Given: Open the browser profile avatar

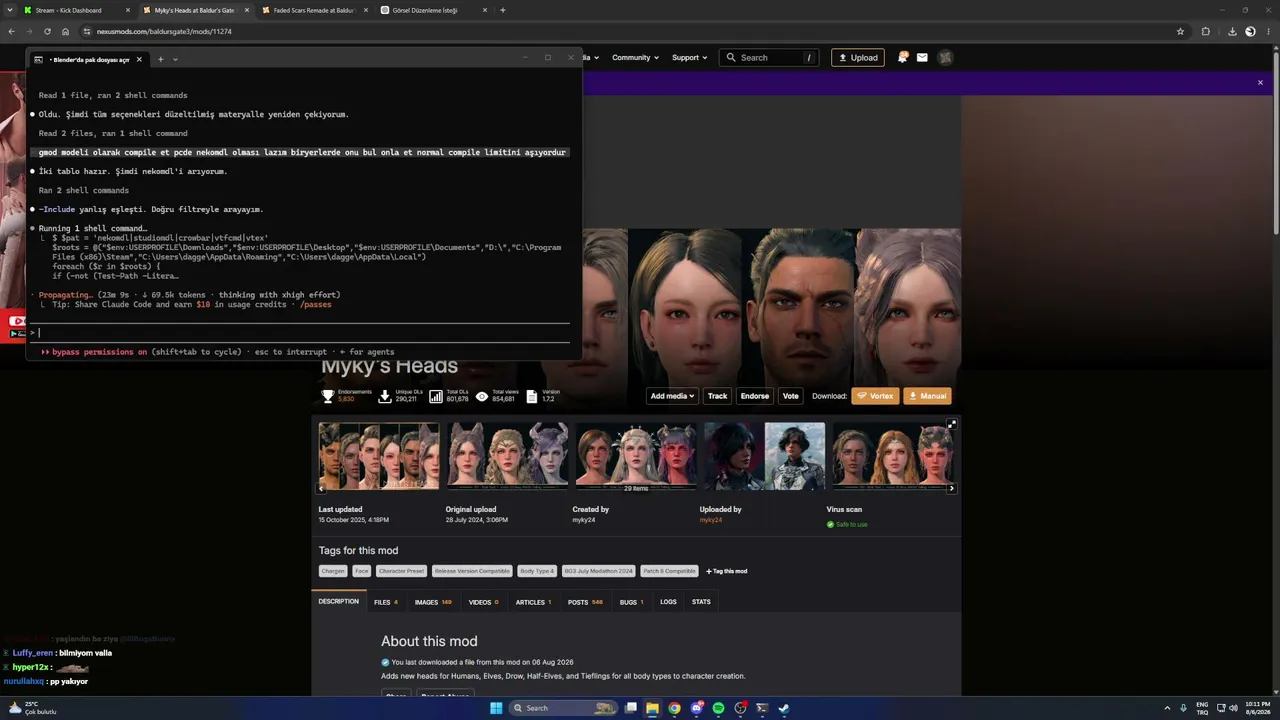Looking at the screenshot, I should [1250, 31].
